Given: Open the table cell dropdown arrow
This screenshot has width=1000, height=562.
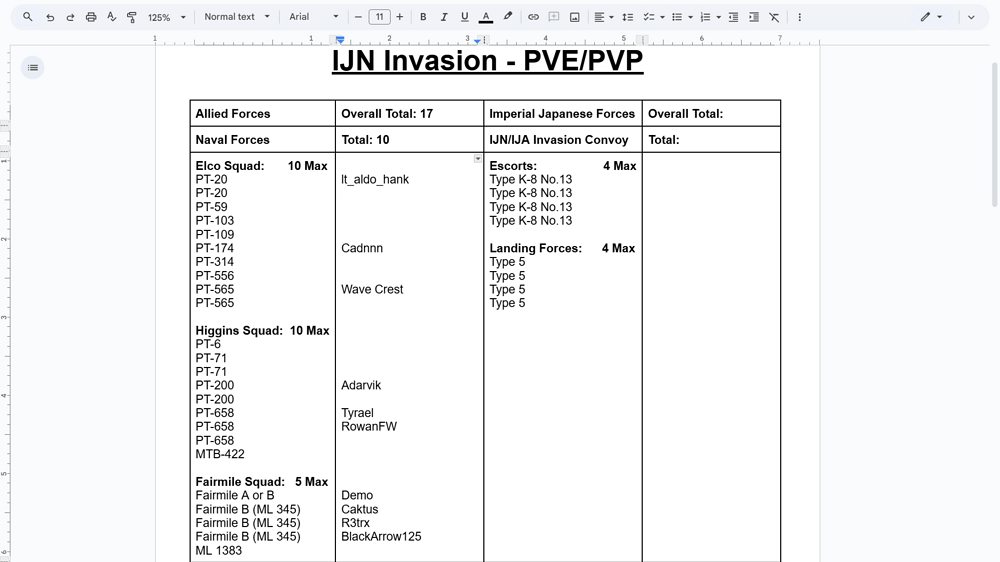Looking at the screenshot, I should point(478,158).
